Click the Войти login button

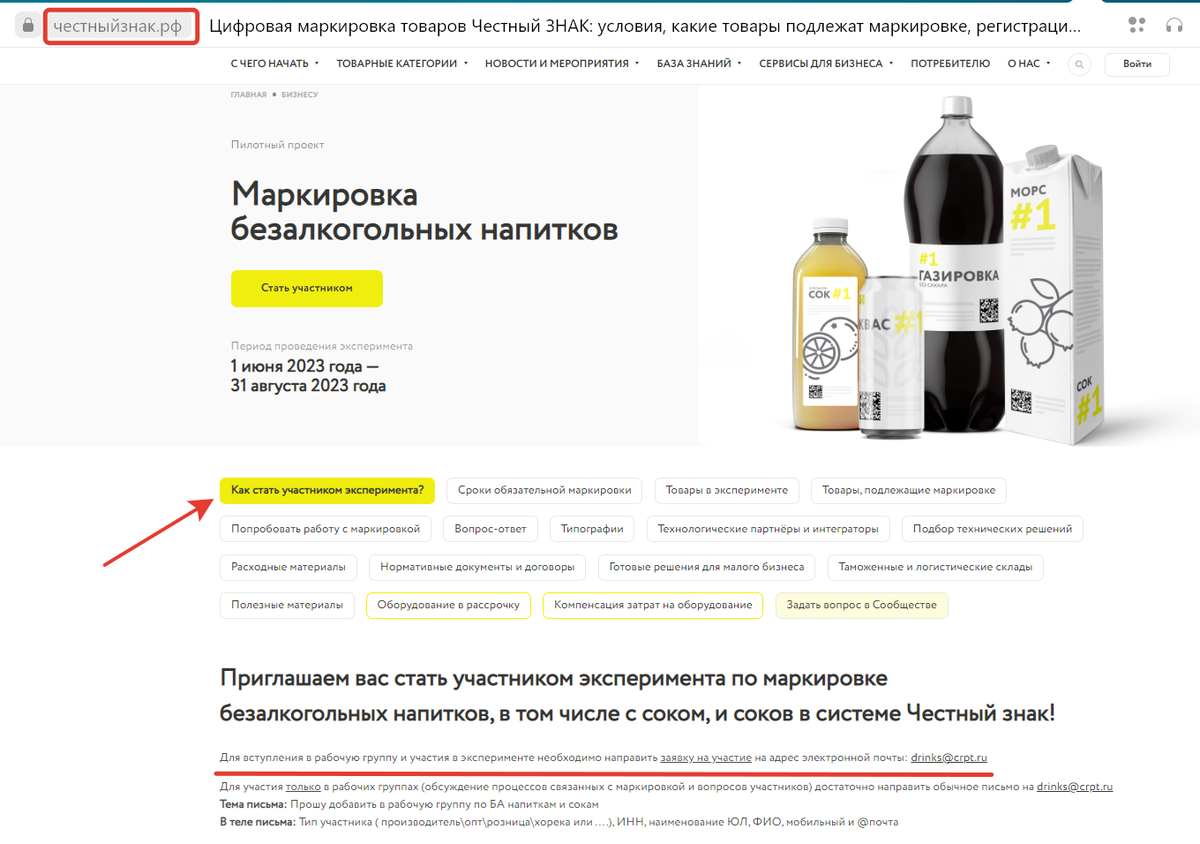(1137, 64)
